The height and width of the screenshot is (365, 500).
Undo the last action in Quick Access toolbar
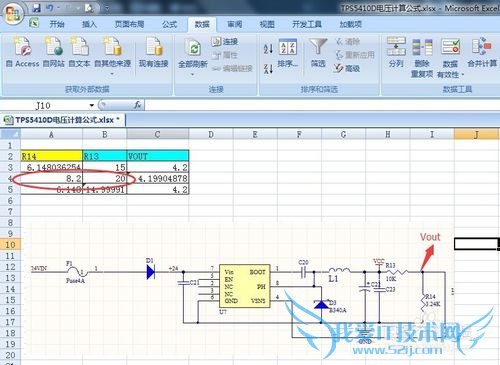[49, 7]
